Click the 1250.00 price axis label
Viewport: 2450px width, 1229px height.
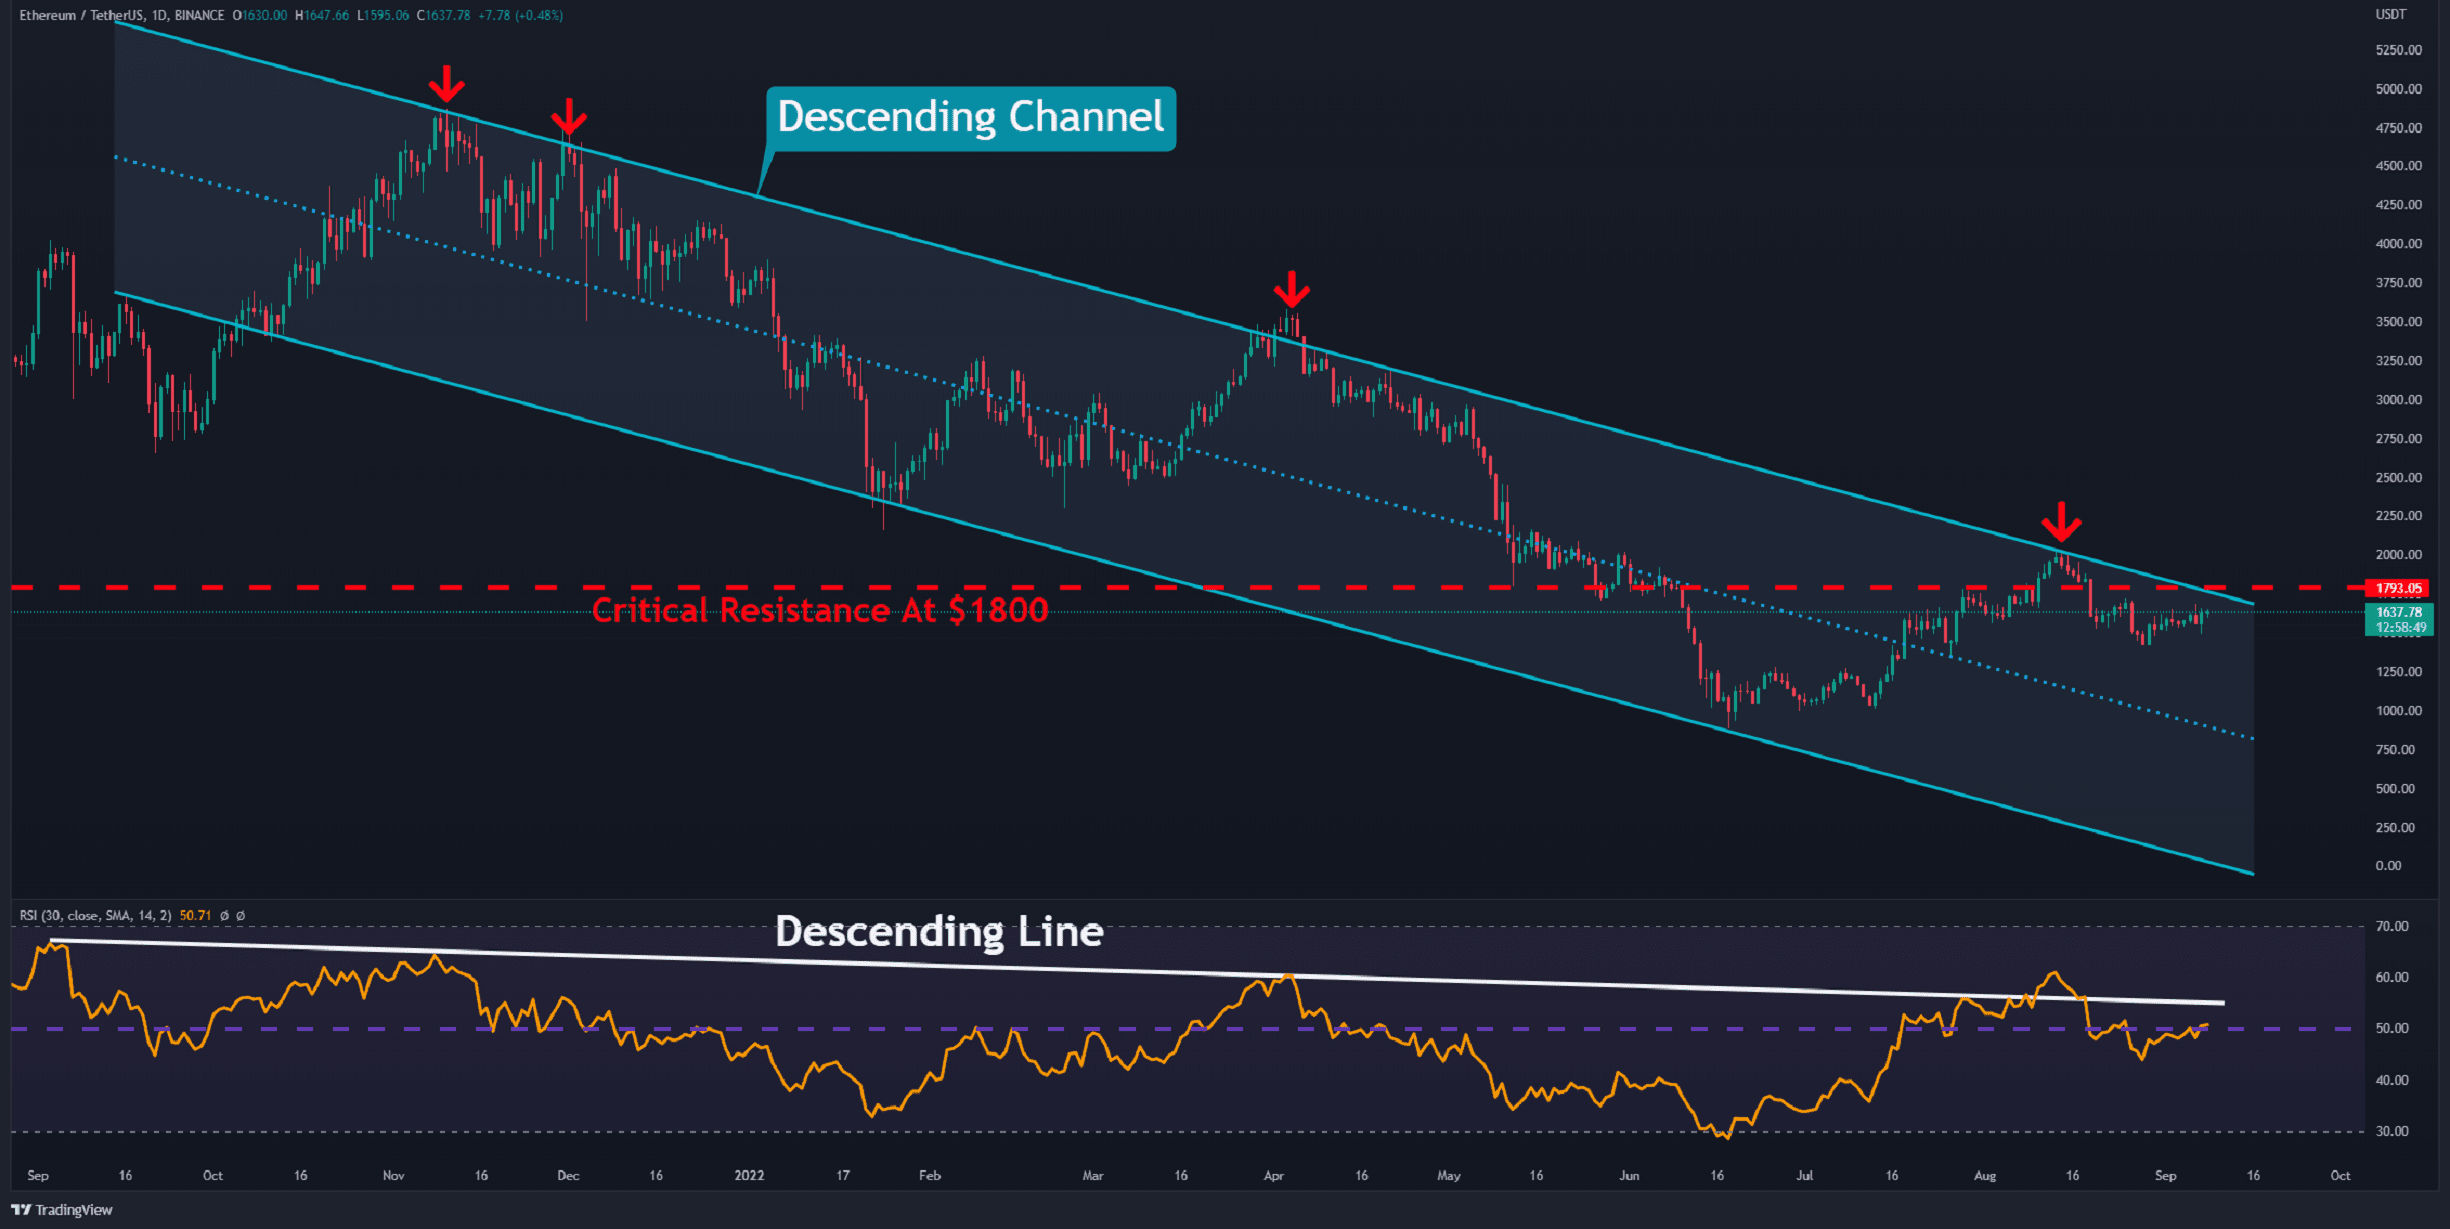[2399, 672]
